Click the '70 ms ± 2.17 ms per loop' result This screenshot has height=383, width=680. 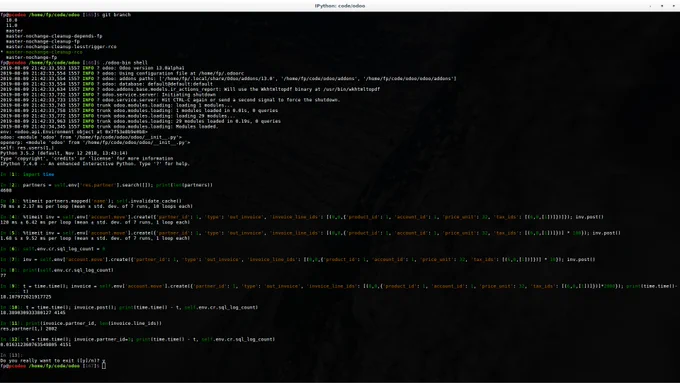click(x=96, y=206)
